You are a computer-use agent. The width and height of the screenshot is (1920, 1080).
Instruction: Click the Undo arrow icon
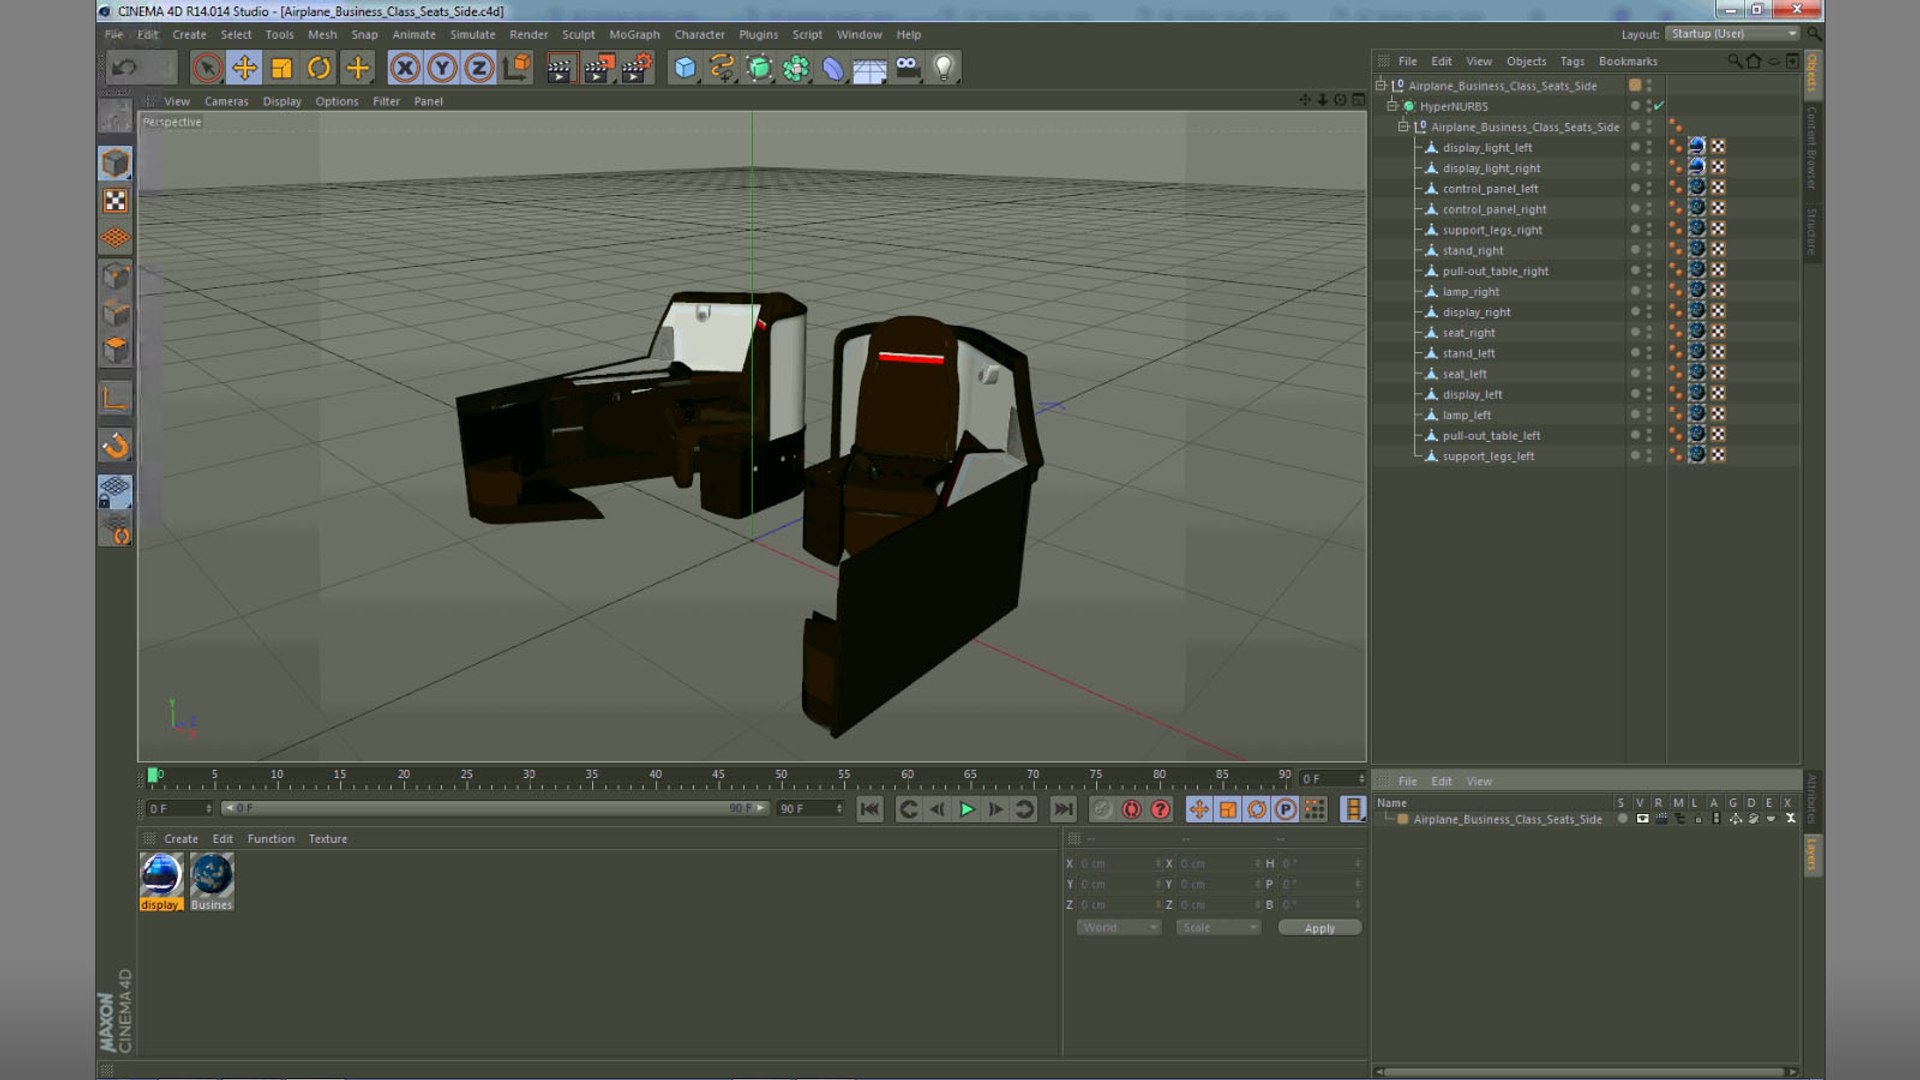(125, 68)
